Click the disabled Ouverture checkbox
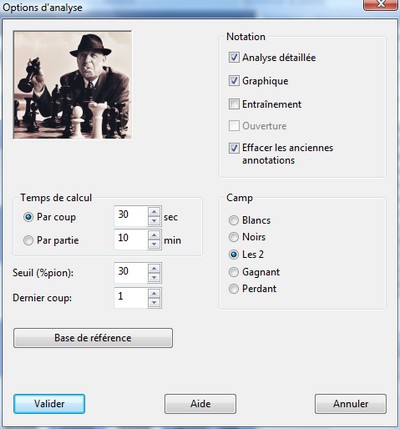400x429 pixels. point(234,126)
